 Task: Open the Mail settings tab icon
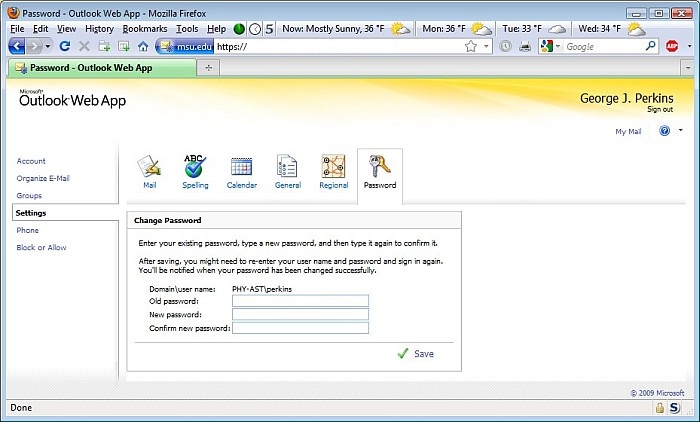pos(150,171)
